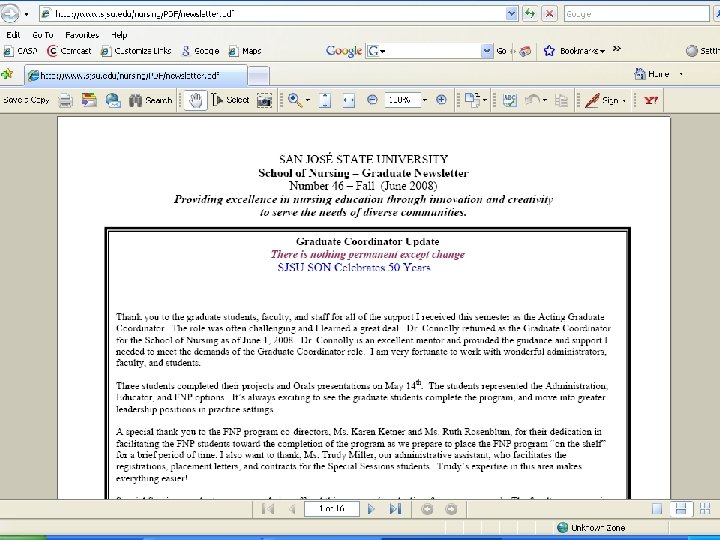This screenshot has width=720, height=540.
Task: Go to previous page
Action: click(291, 509)
